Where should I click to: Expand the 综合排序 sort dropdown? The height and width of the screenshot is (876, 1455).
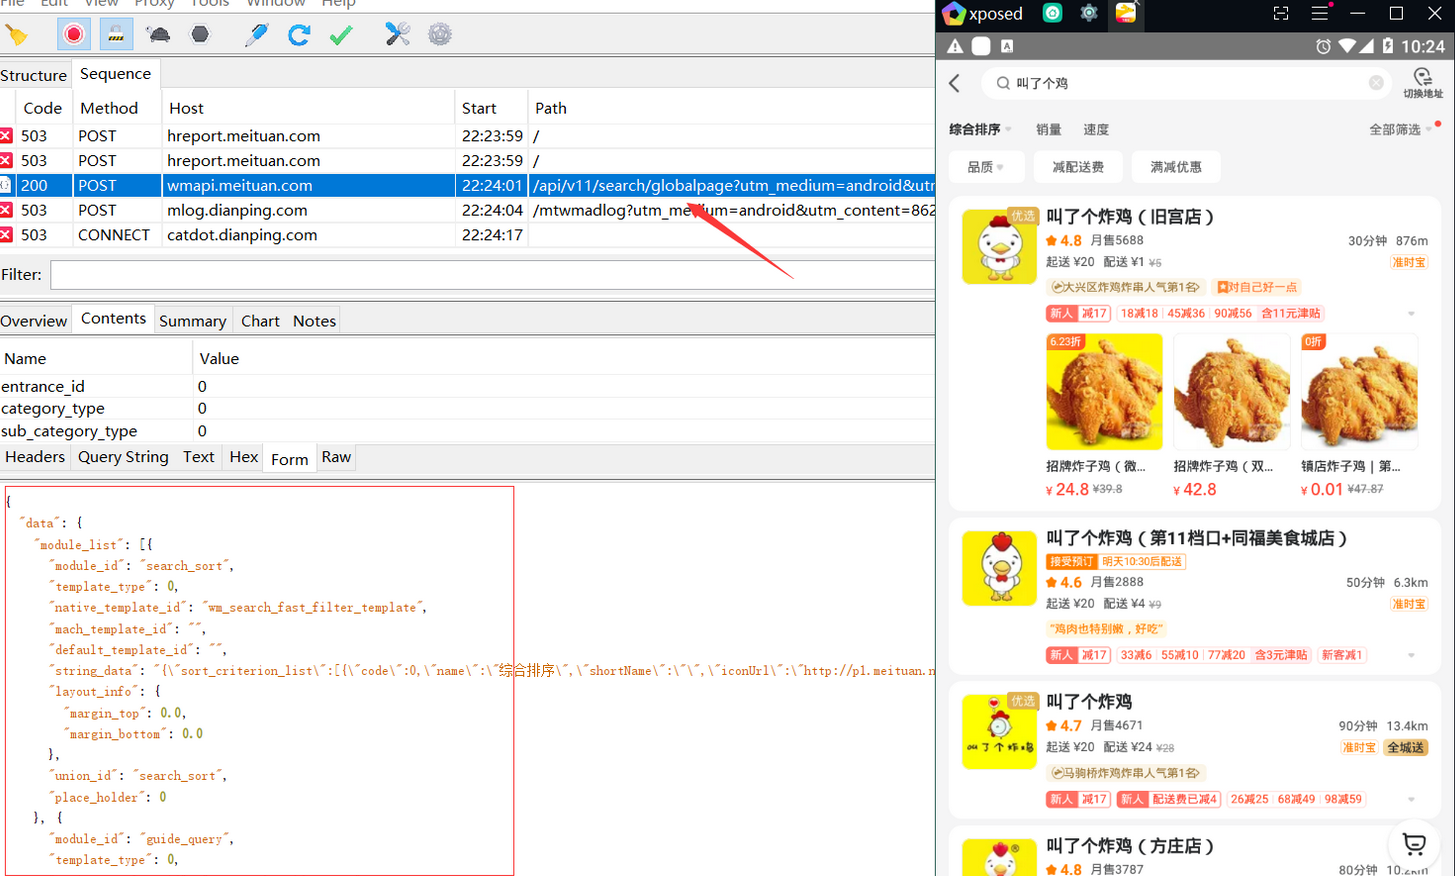pos(980,129)
